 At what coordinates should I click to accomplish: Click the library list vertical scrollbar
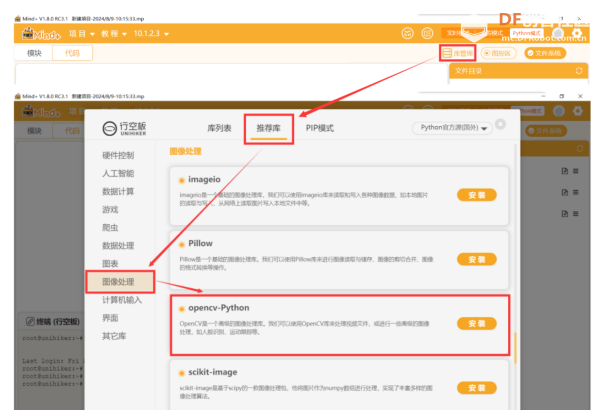515,348
